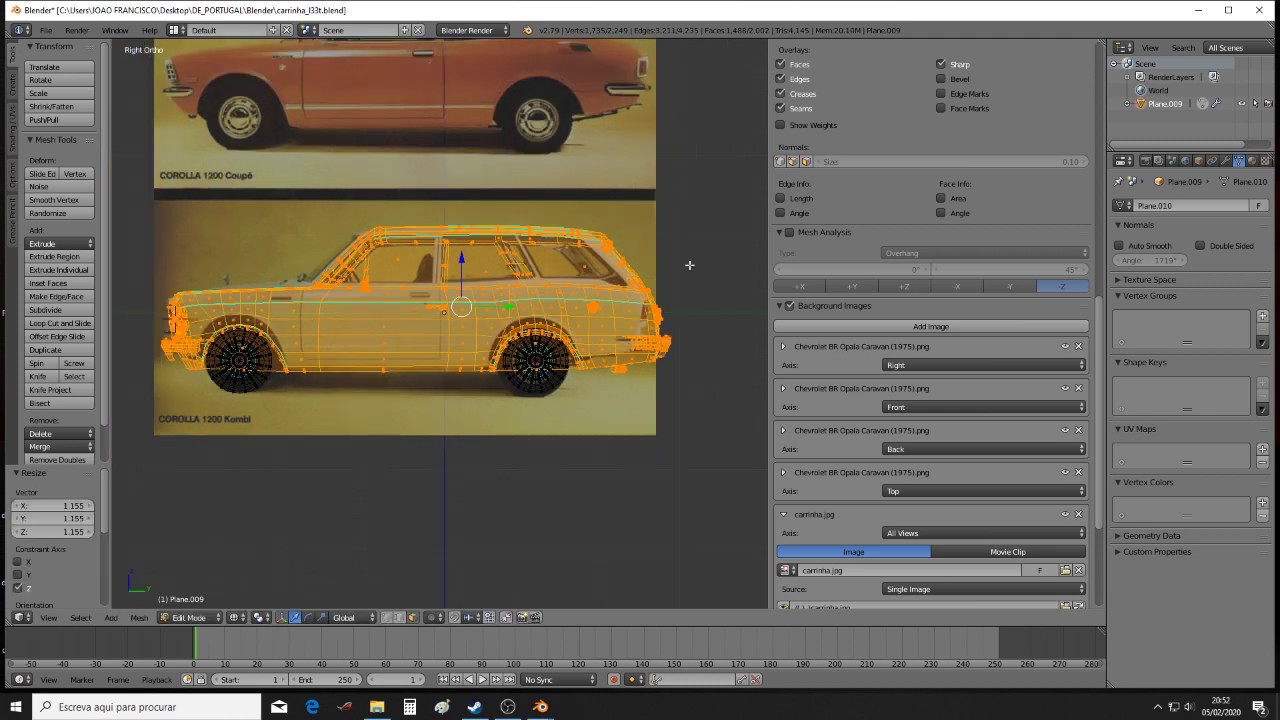Viewport: 1280px width, 720px height.
Task: Switch to the Movie Clip tab
Action: pos(1007,552)
